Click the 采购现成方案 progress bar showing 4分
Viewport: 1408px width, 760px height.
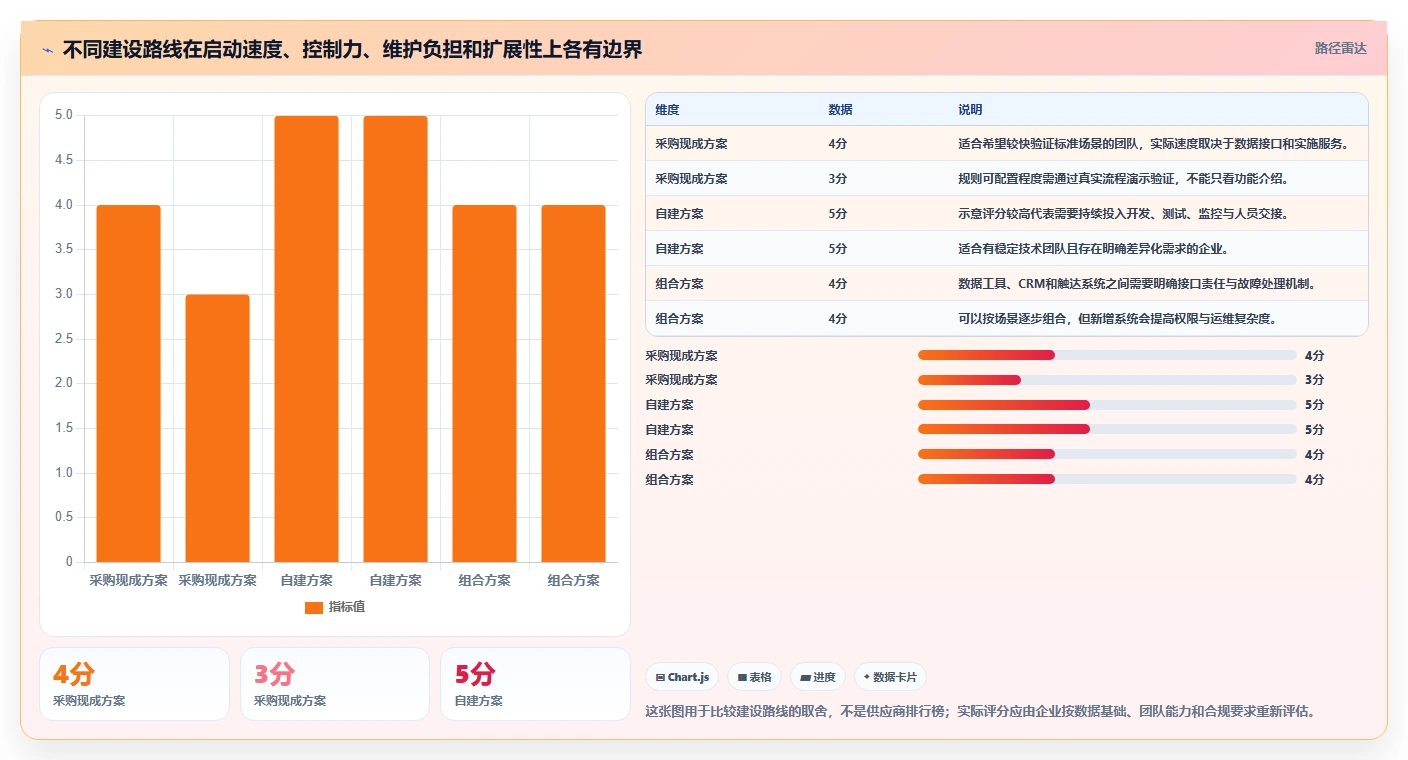1107,355
